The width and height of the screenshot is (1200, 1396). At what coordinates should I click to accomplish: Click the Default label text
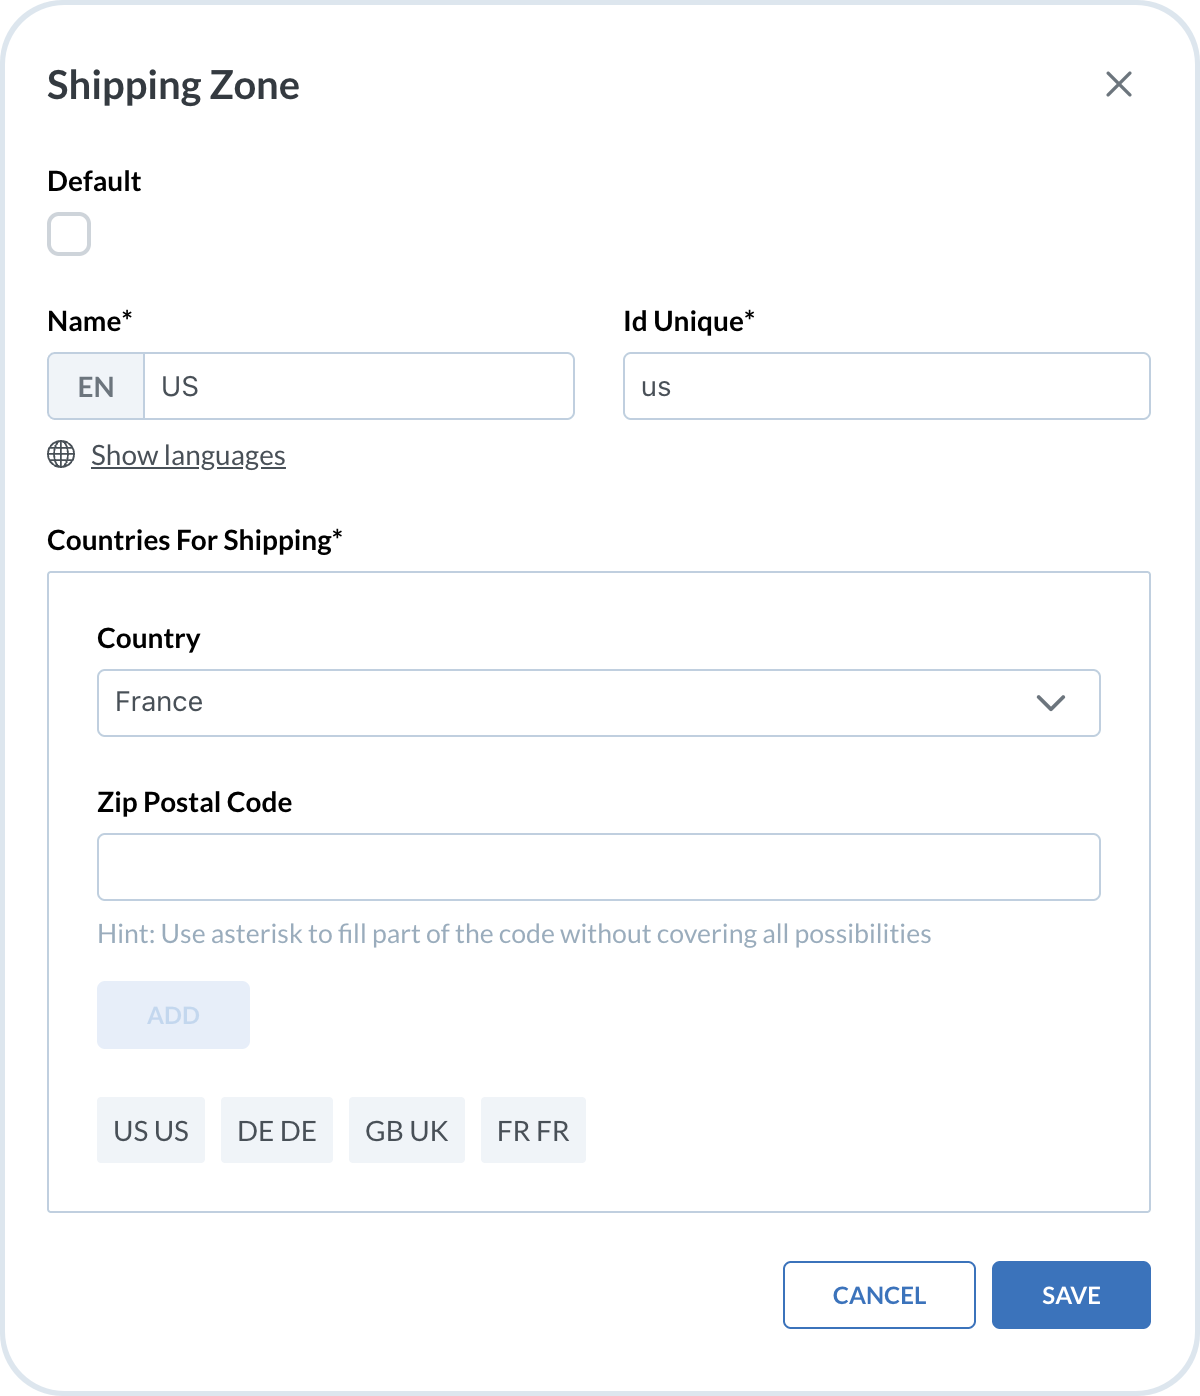coord(94,181)
